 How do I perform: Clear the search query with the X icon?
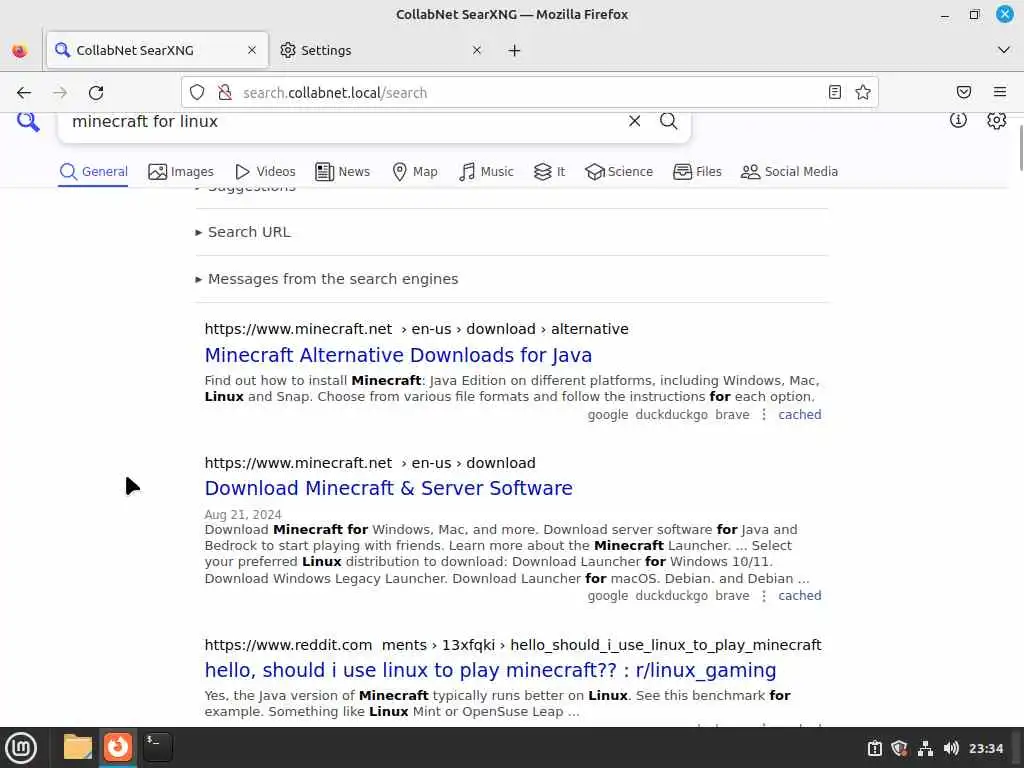coord(634,121)
